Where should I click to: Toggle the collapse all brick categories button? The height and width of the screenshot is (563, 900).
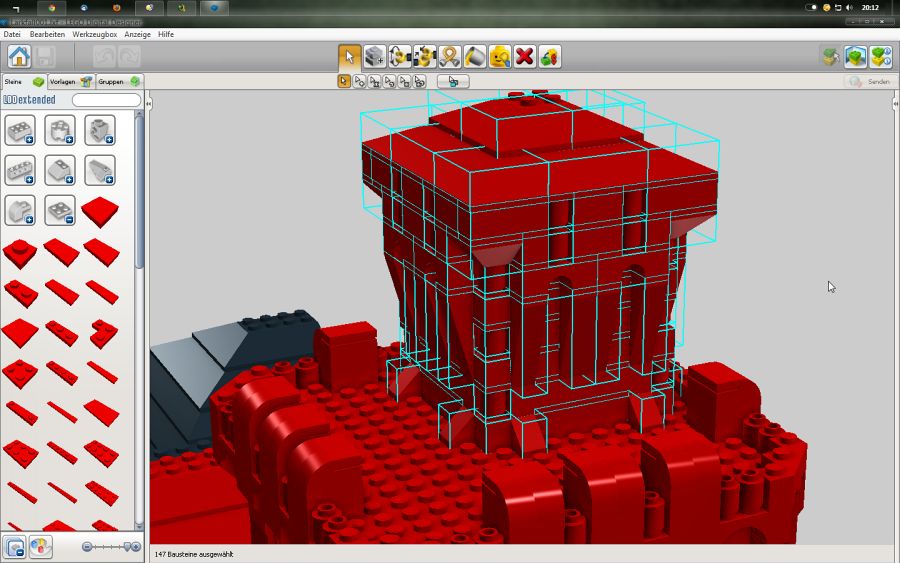tap(15, 546)
